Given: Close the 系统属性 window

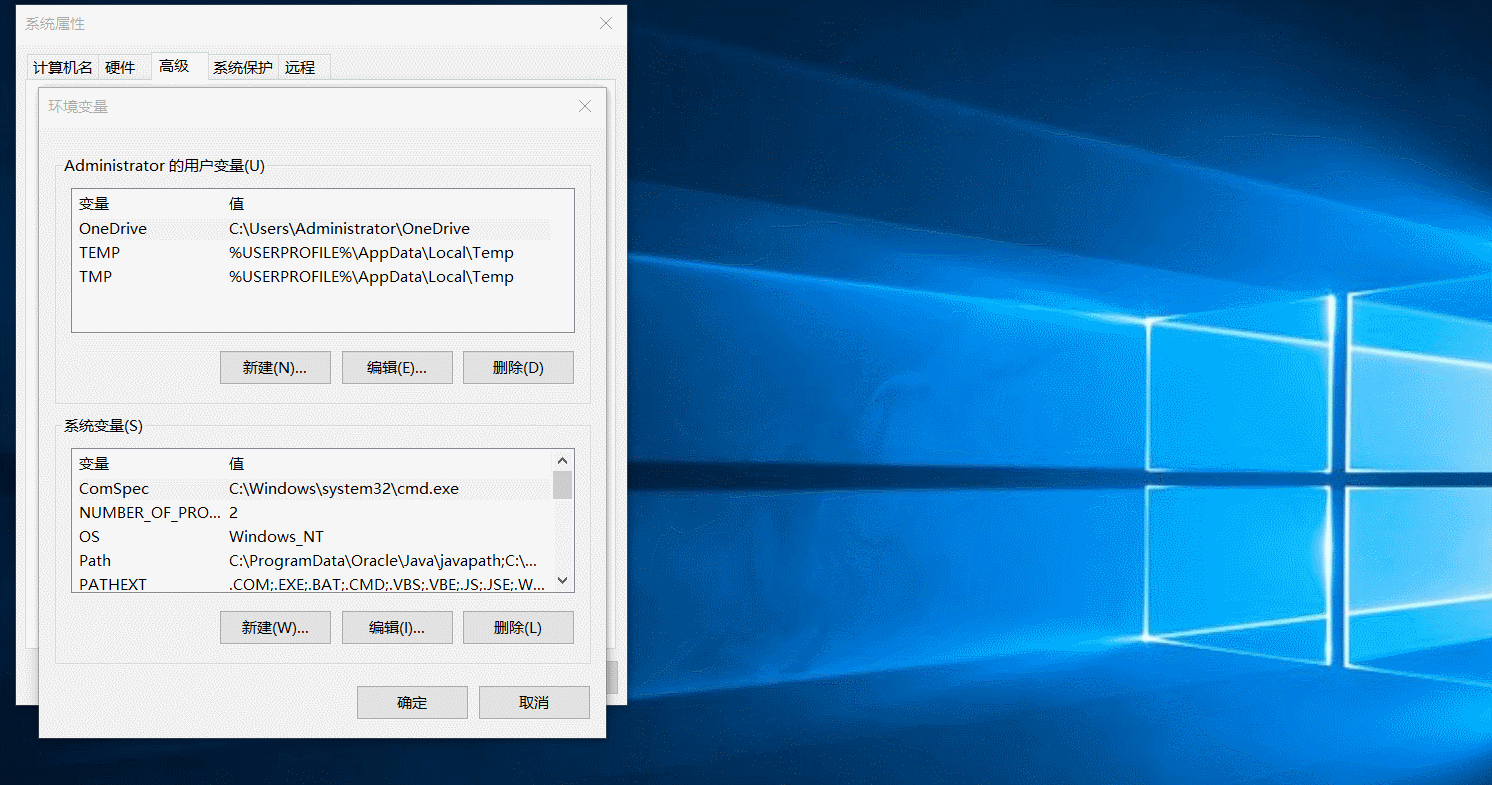Looking at the screenshot, I should (x=606, y=23).
